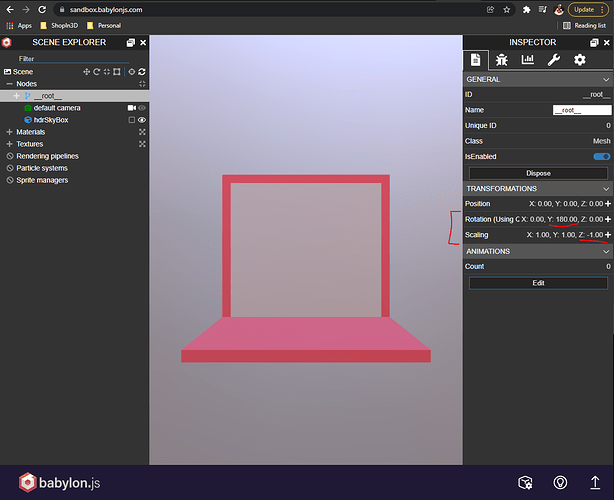Open the Reading list
614x500 pixels.
(x=584, y=25)
